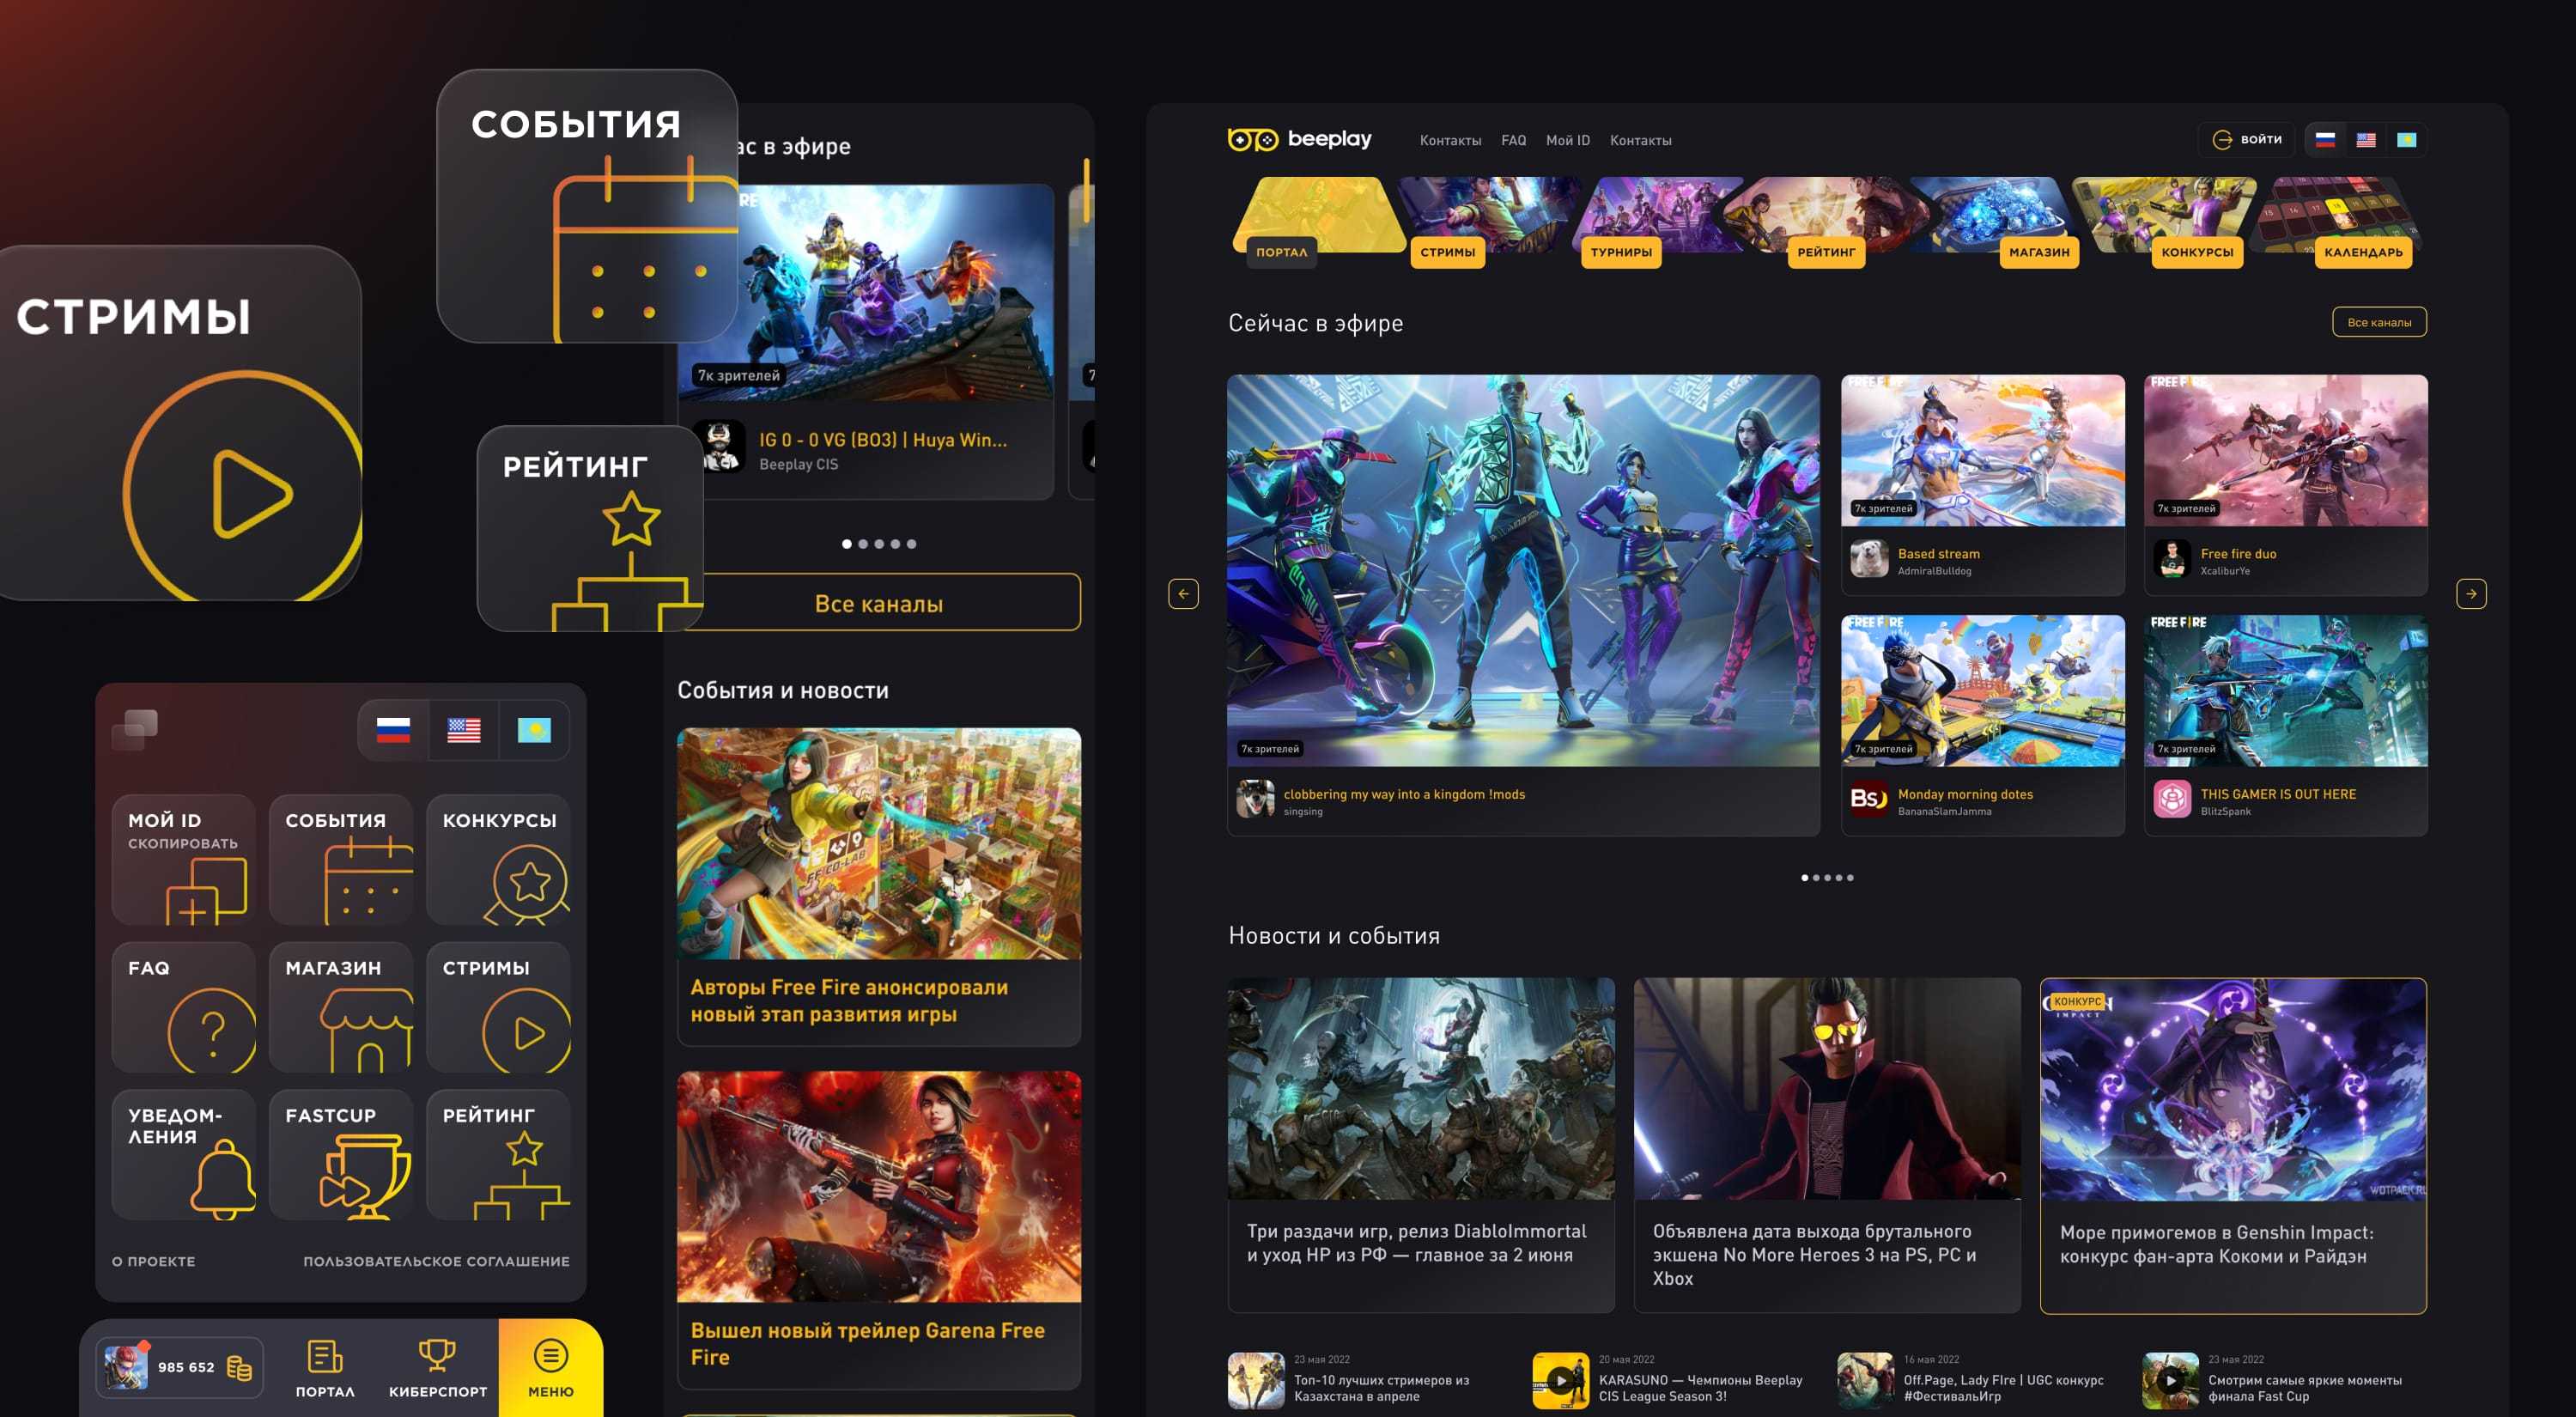Image resolution: width=2576 pixels, height=1417 pixels.
Task: Open the КОНКУРСЫ award tile
Action: point(498,860)
